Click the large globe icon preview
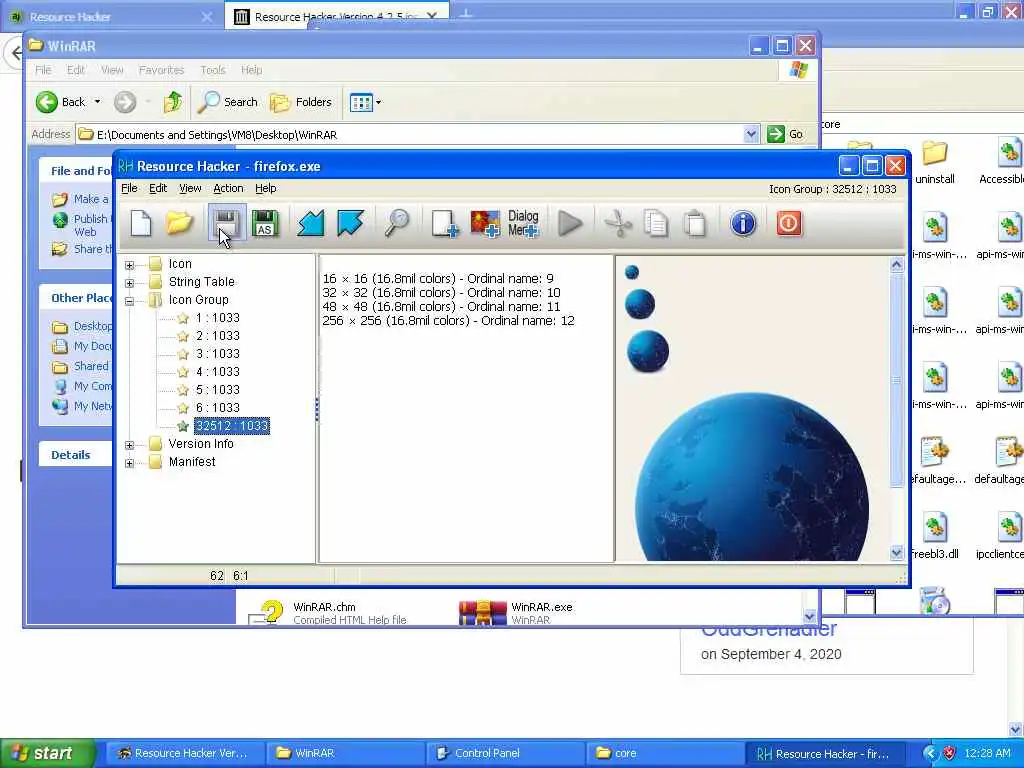Image resolution: width=1024 pixels, height=768 pixels. click(x=752, y=477)
